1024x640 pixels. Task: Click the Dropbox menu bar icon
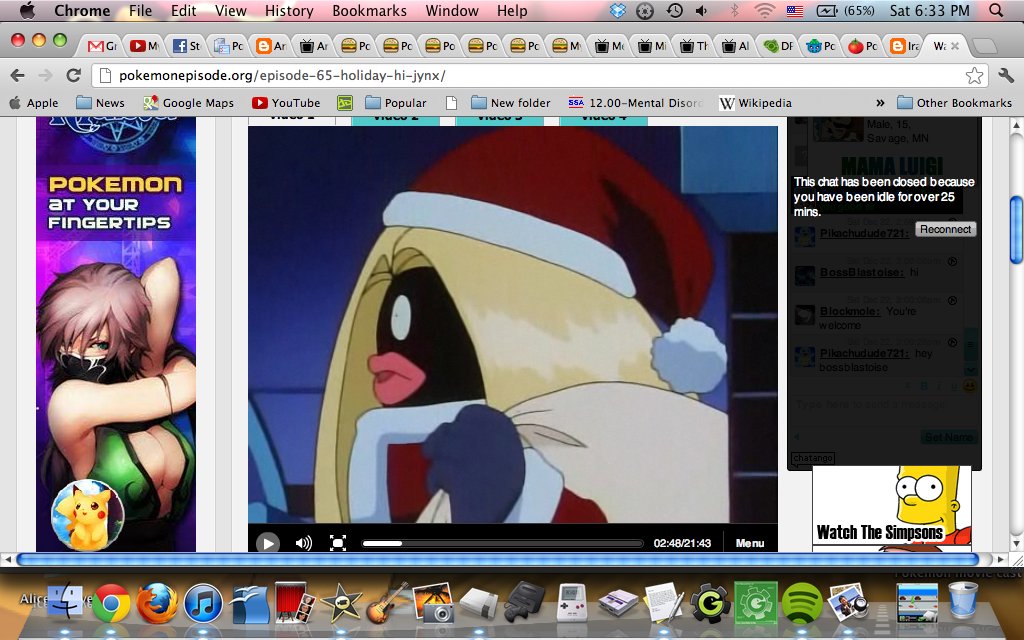pos(618,10)
